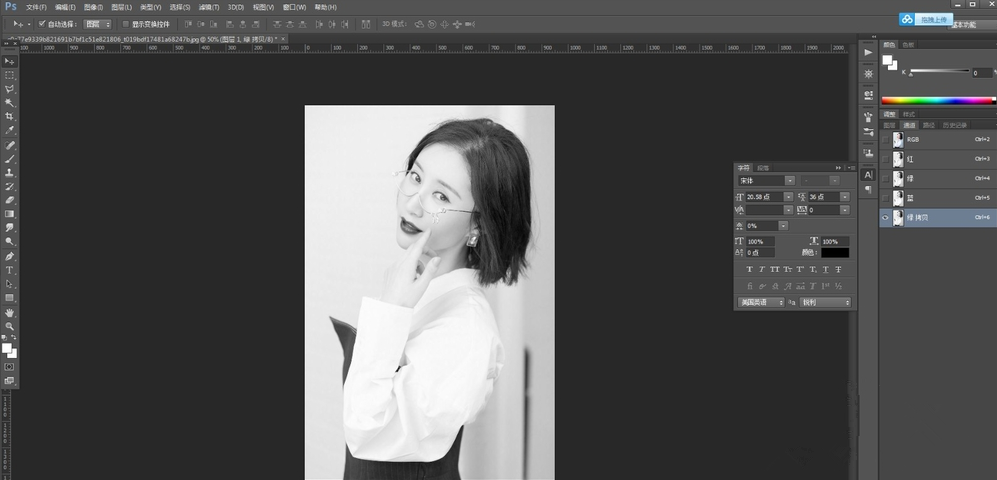
Task: Enable the 显示变换控件 checkbox
Action: (125, 23)
